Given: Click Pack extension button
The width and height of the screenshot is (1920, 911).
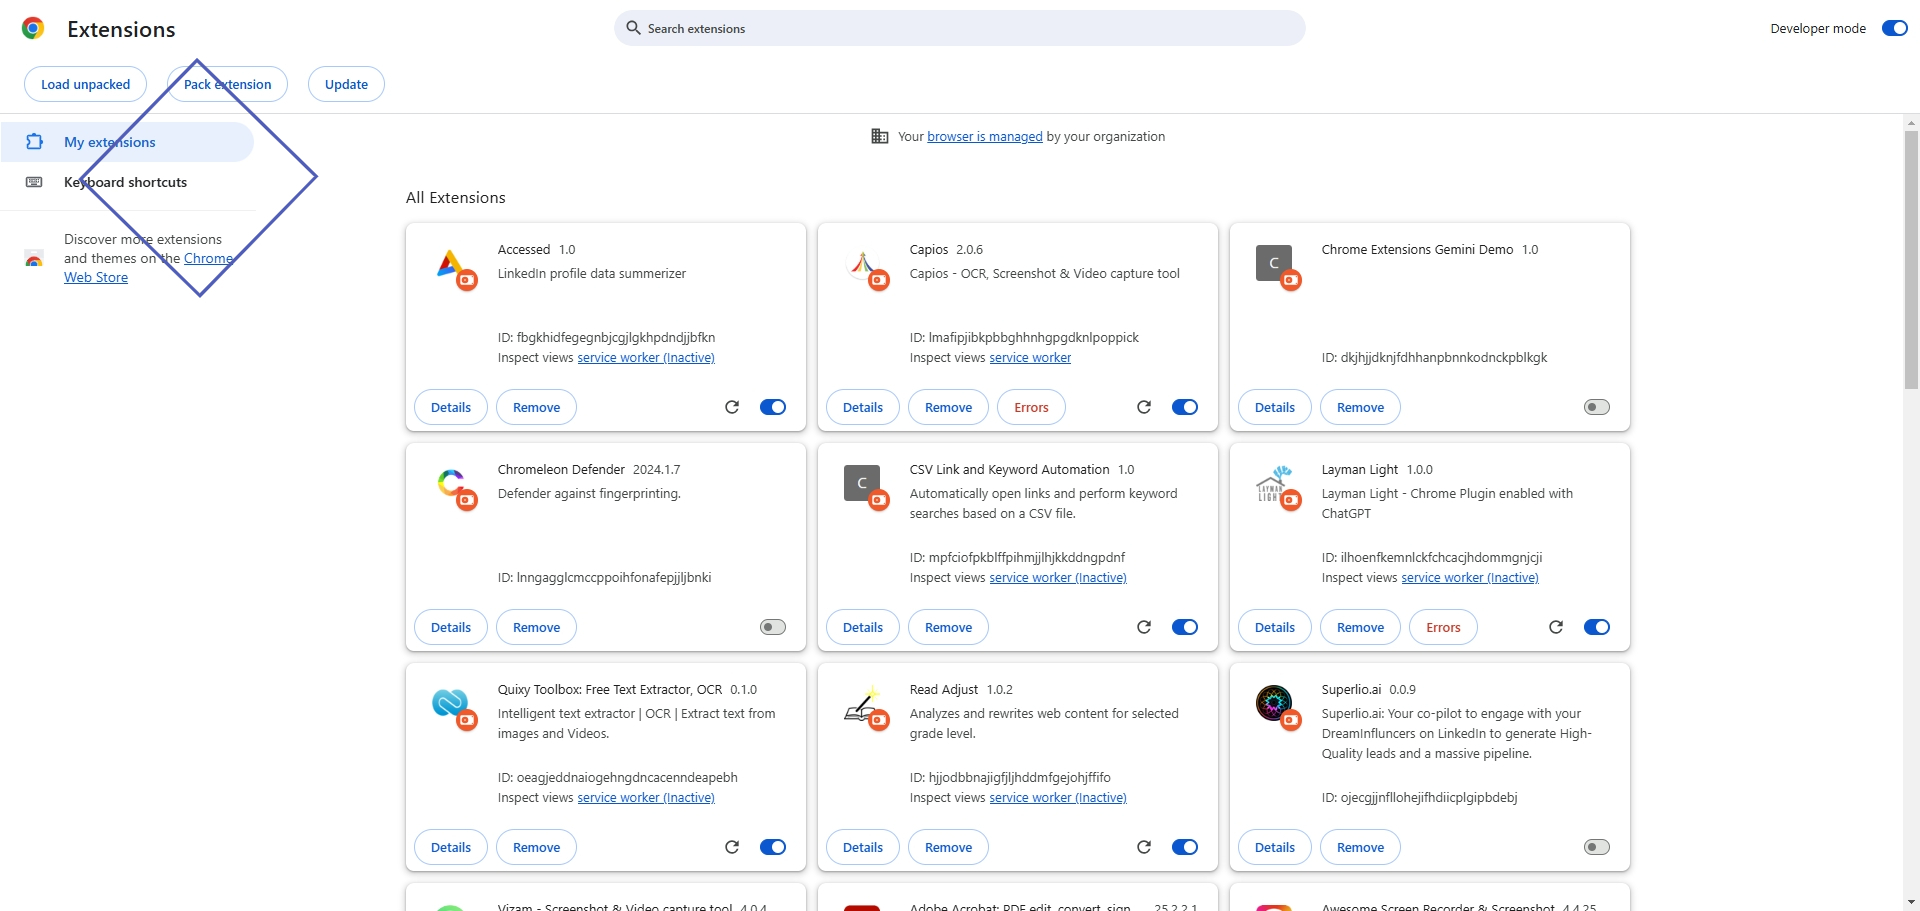Looking at the screenshot, I should [227, 84].
